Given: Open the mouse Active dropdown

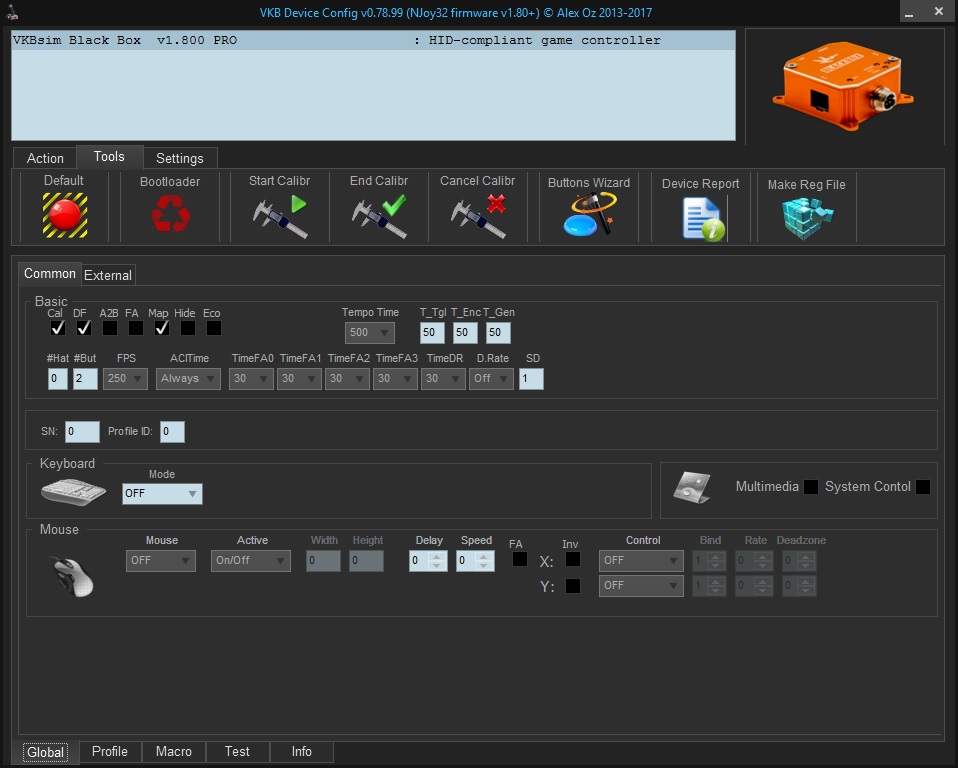Looking at the screenshot, I should [250, 561].
